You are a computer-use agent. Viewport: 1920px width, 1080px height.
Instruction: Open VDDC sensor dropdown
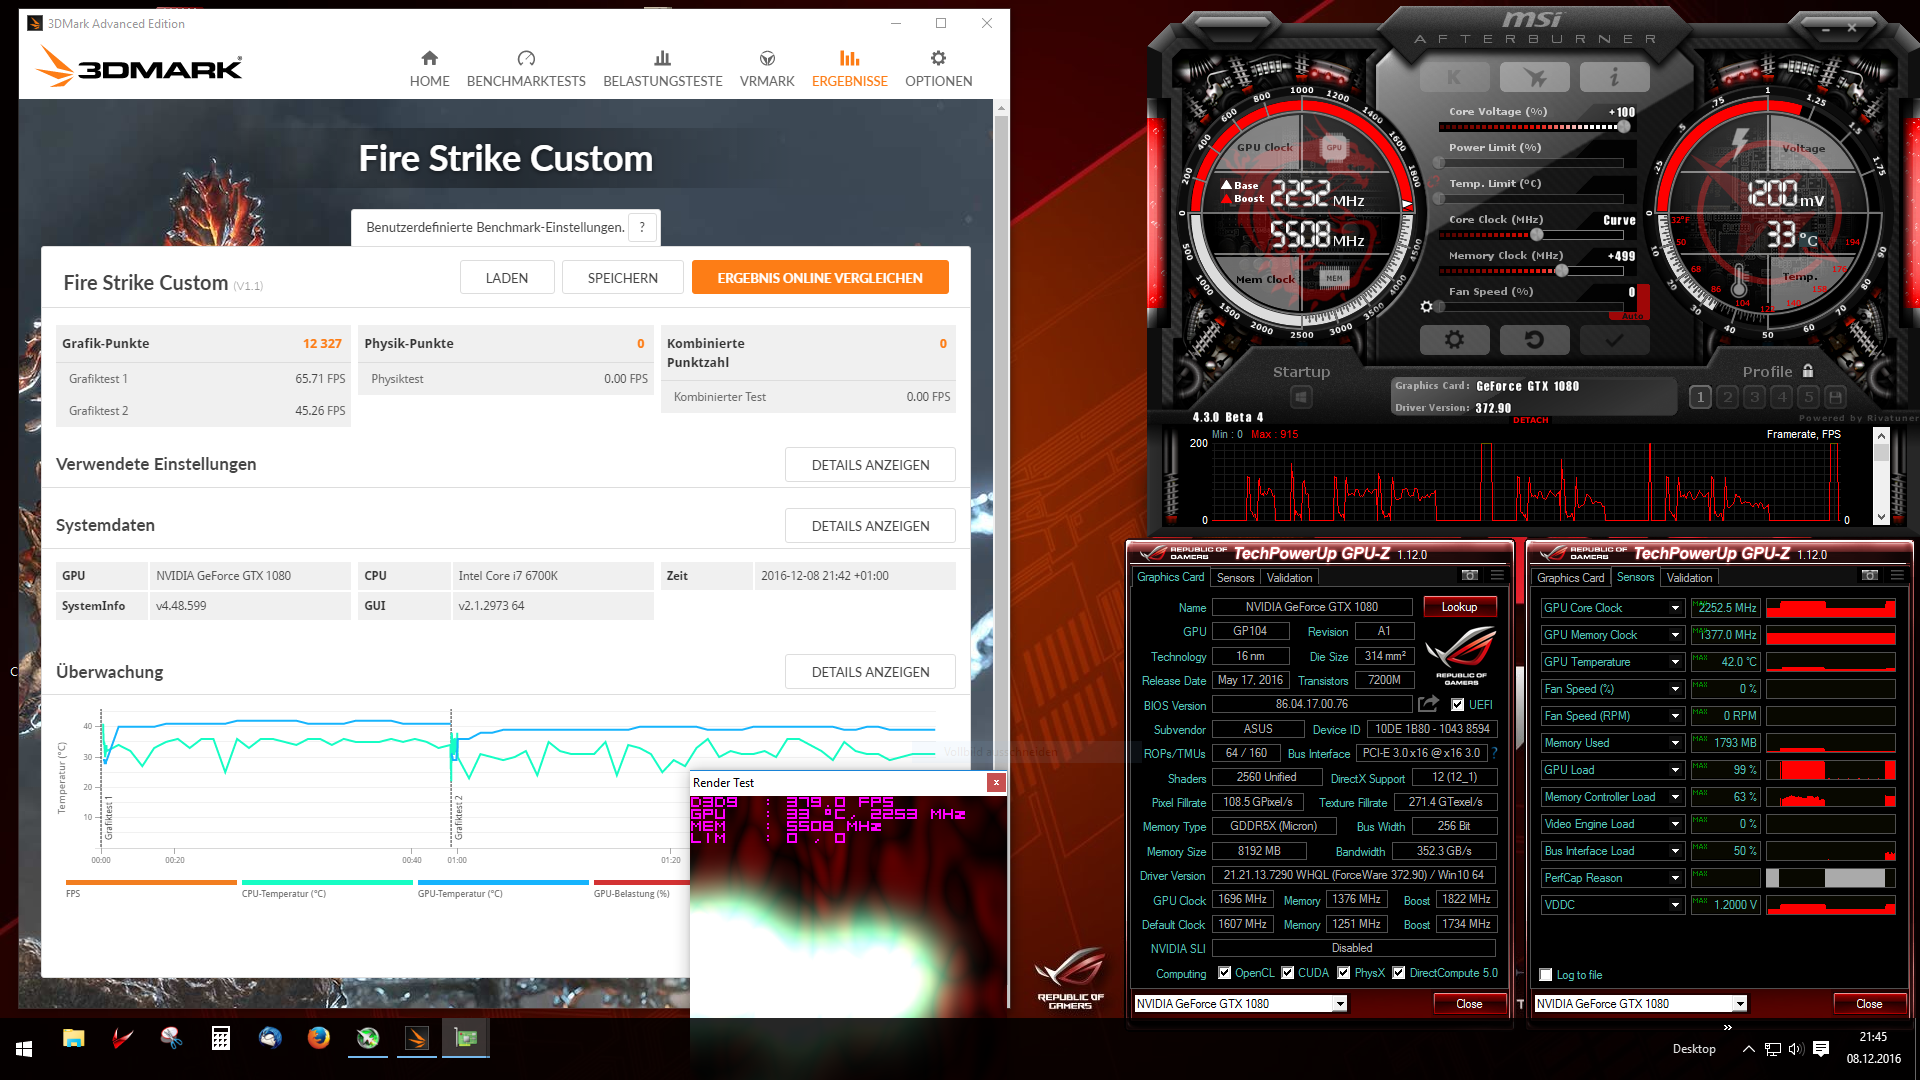pyautogui.click(x=1675, y=905)
